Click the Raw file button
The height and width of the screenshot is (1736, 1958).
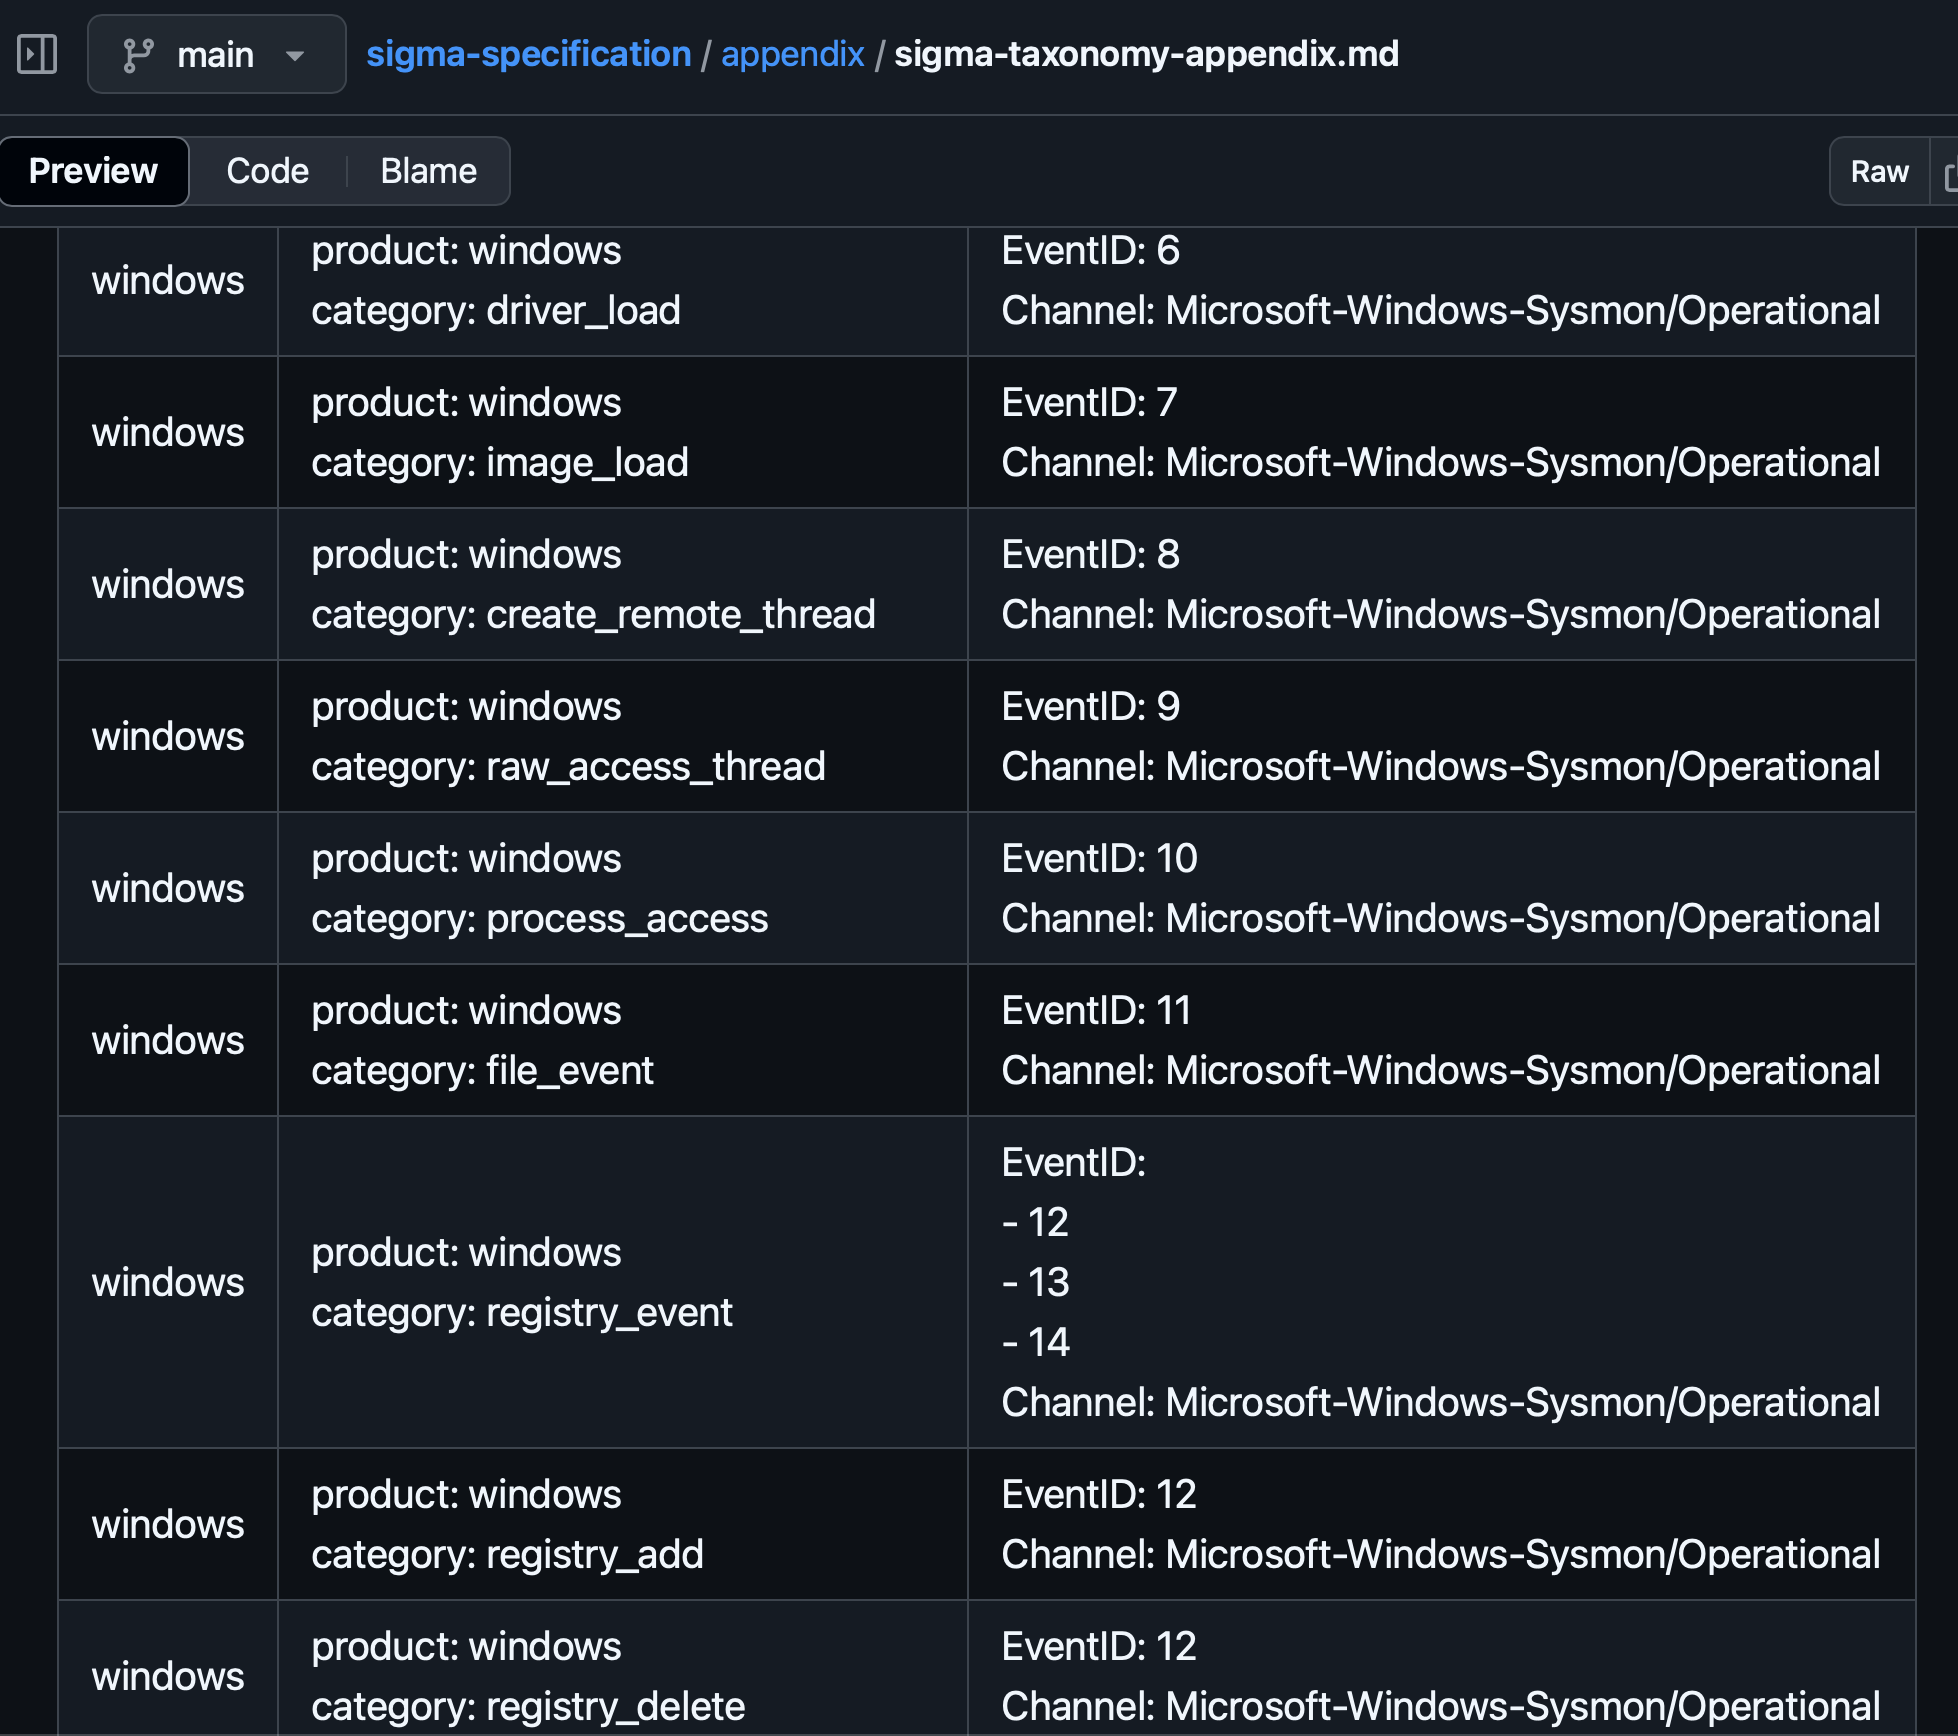(1879, 171)
